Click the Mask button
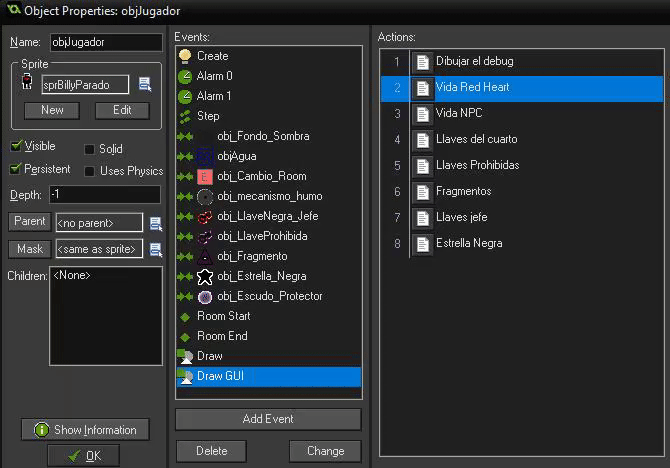This screenshot has width=670, height=468. tap(29, 249)
